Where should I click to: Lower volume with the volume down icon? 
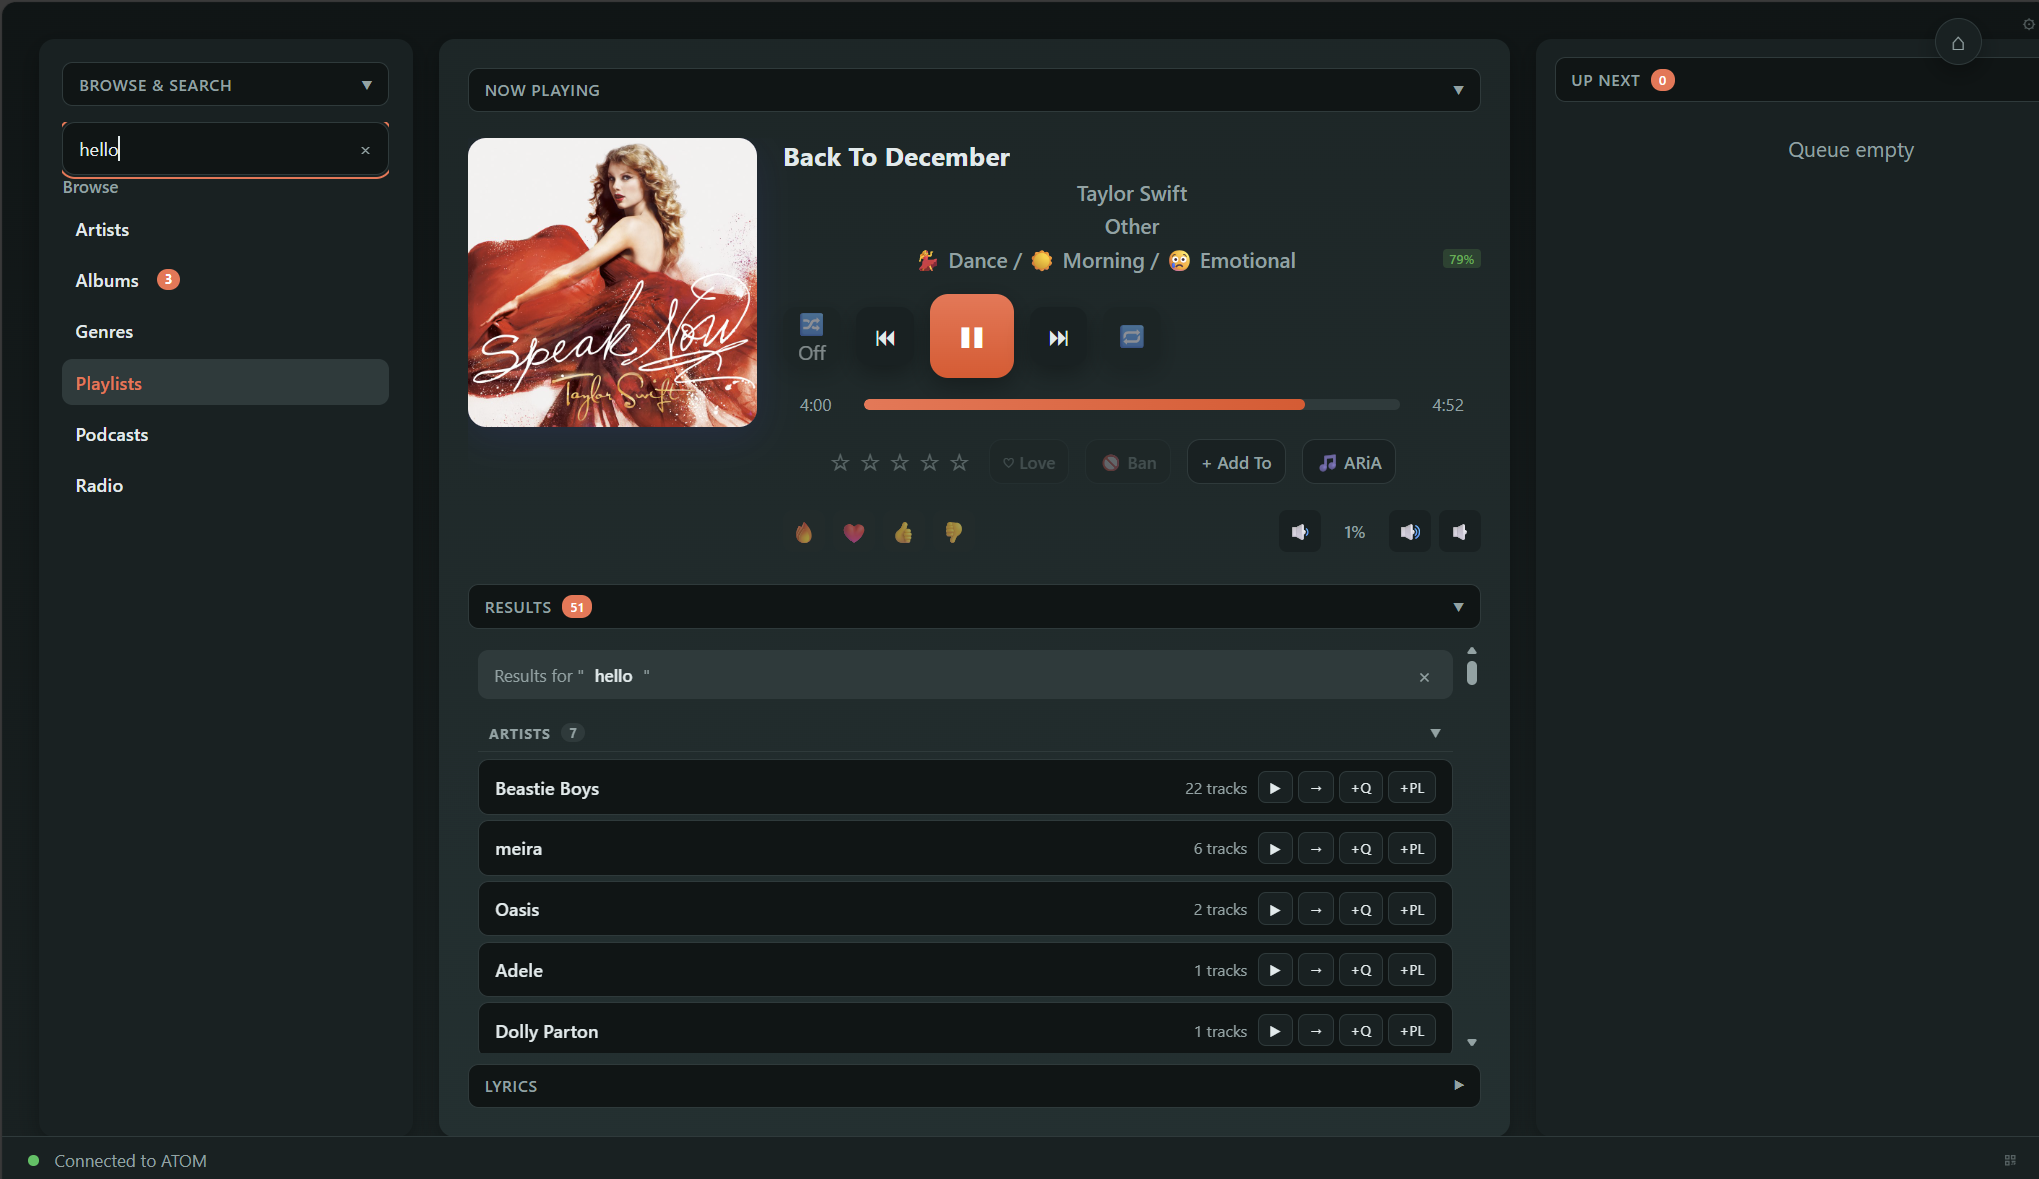click(x=1299, y=532)
